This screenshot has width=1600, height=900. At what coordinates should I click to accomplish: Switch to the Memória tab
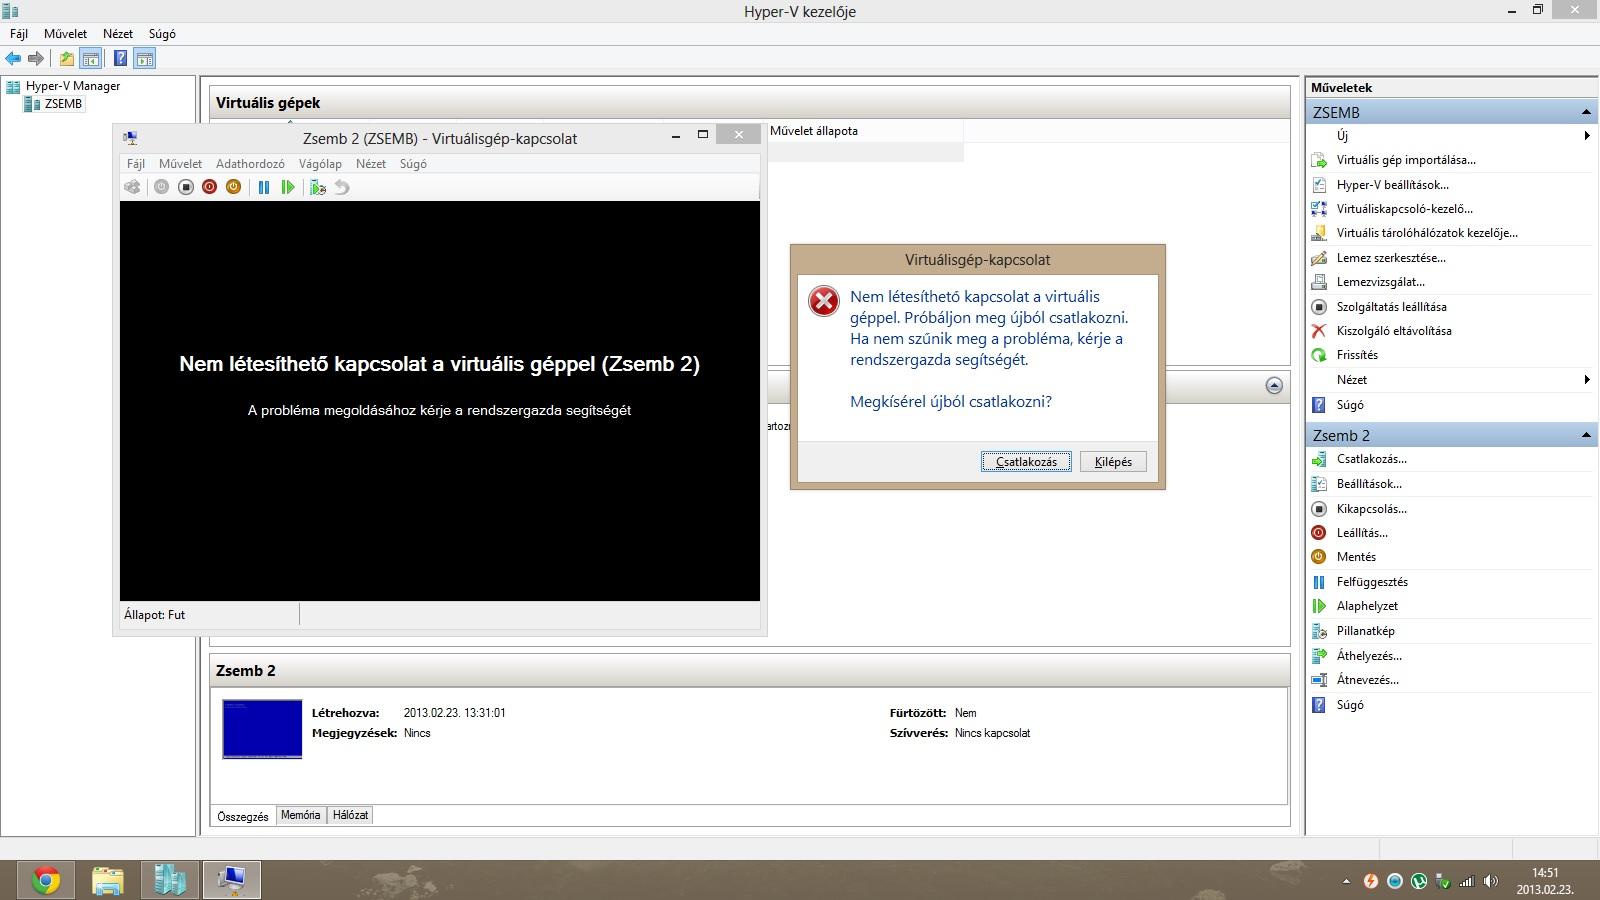pyautogui.click(x=300, y=815)
